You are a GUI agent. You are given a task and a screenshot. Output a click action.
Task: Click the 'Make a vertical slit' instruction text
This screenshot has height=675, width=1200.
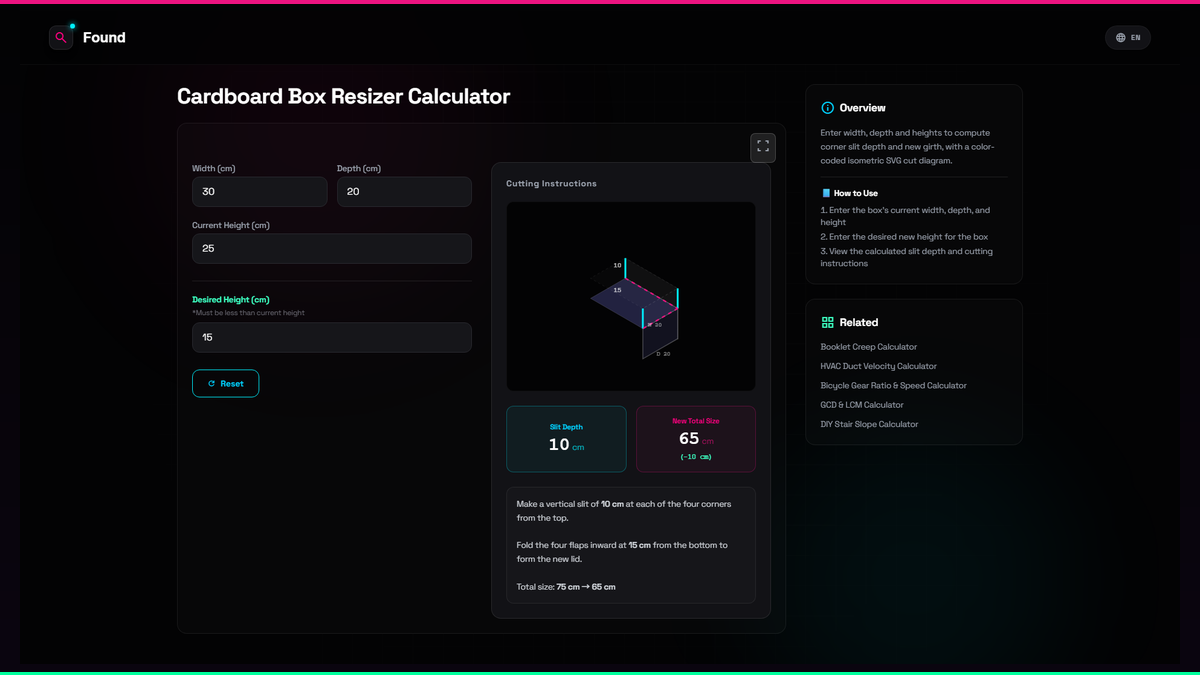(x=623, y=511)
